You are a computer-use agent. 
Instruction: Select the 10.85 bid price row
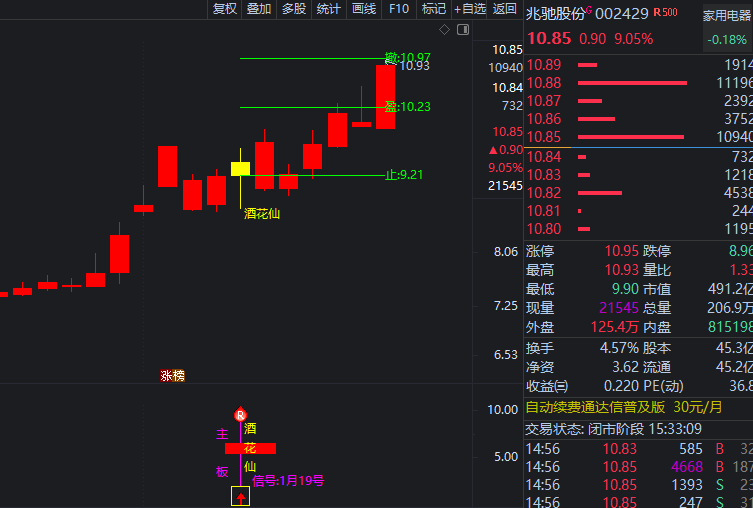(638, 136)
